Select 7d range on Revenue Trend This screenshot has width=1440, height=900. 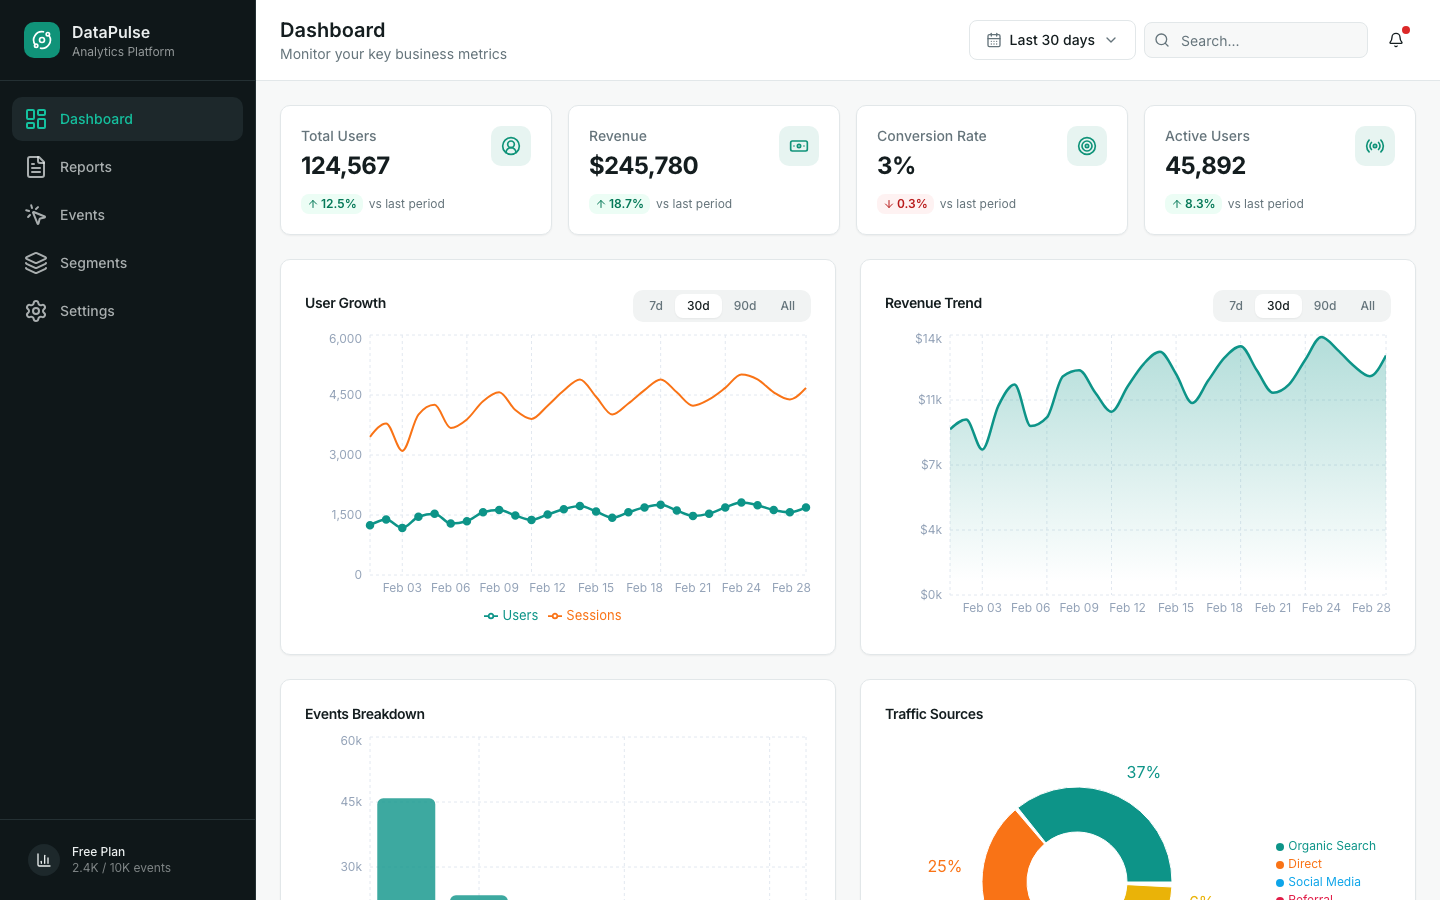point(1236,306)
